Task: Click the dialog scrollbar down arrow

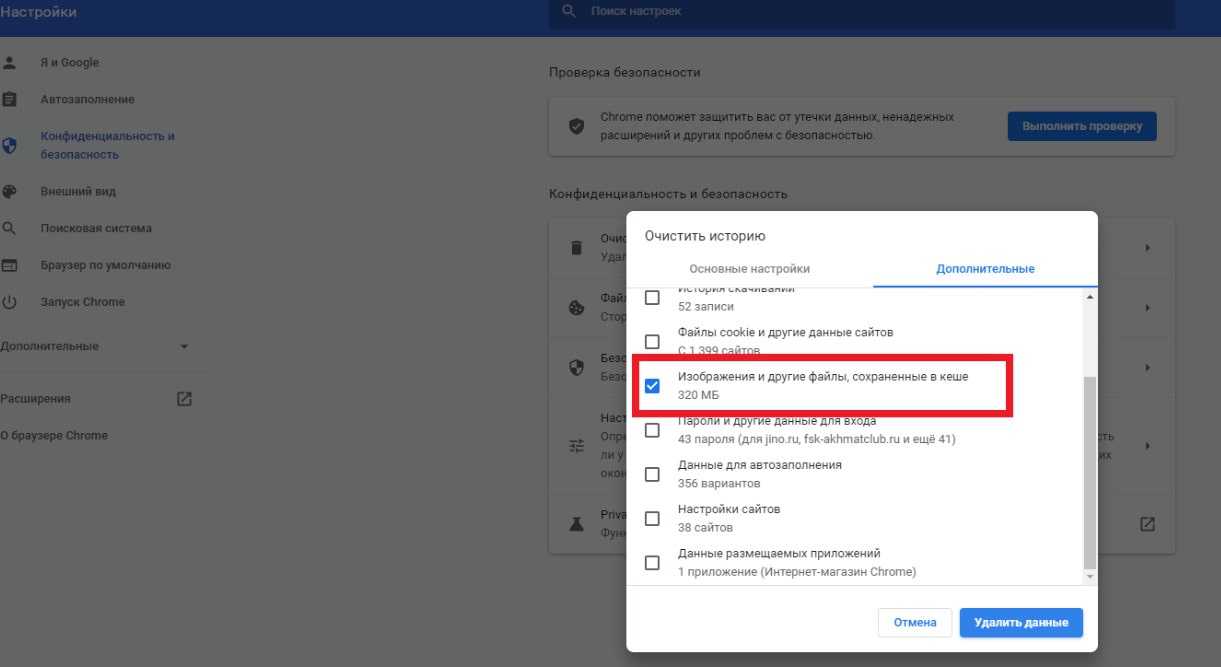Action: click(1090, 577)
